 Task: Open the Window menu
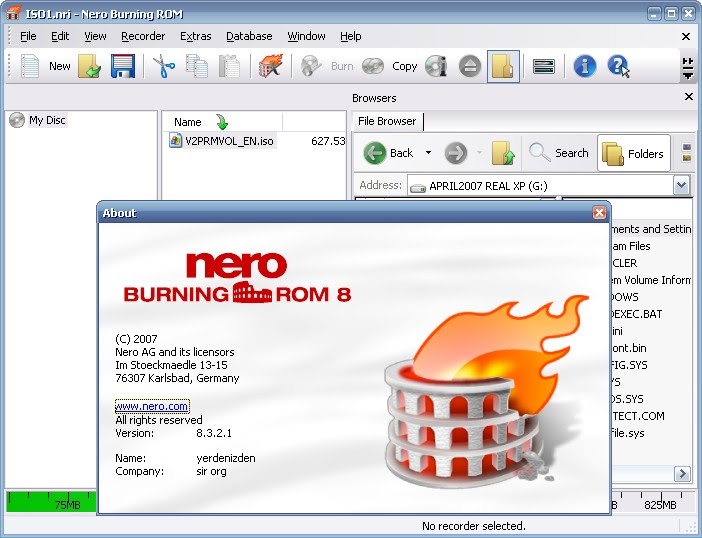[306, 36]
